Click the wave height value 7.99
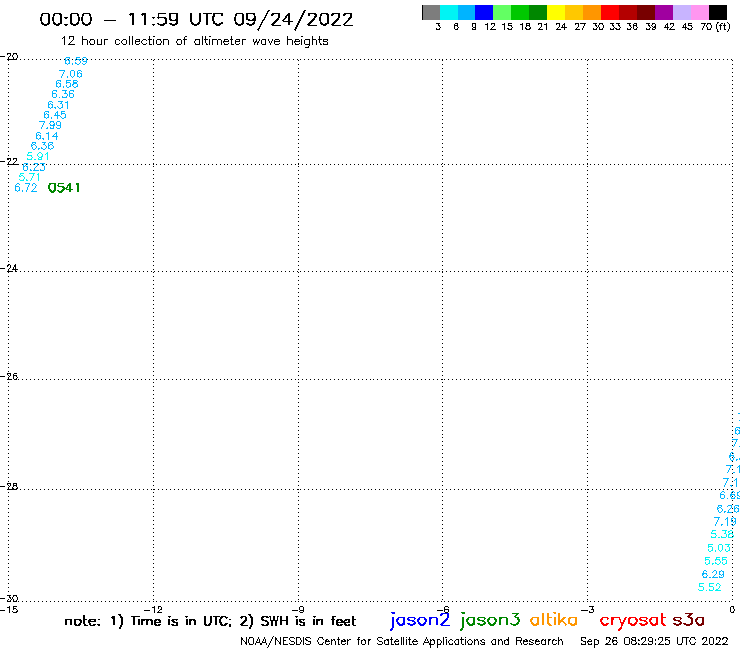 click(50, 125)
